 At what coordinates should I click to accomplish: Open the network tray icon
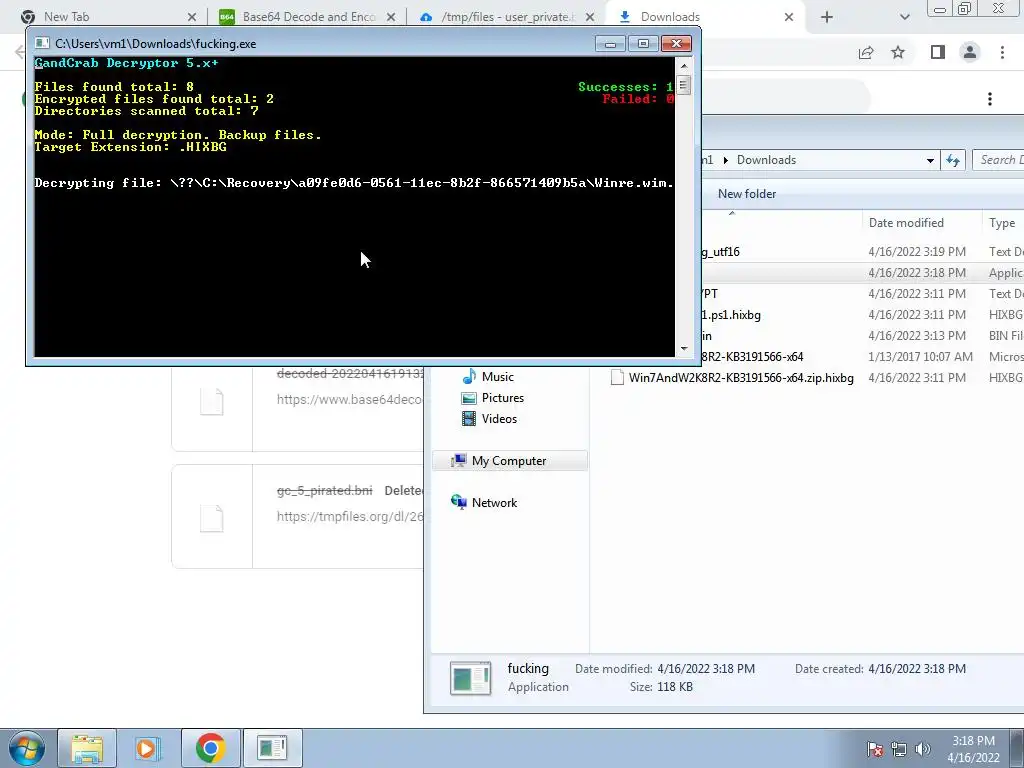click(x=899, y=749)
